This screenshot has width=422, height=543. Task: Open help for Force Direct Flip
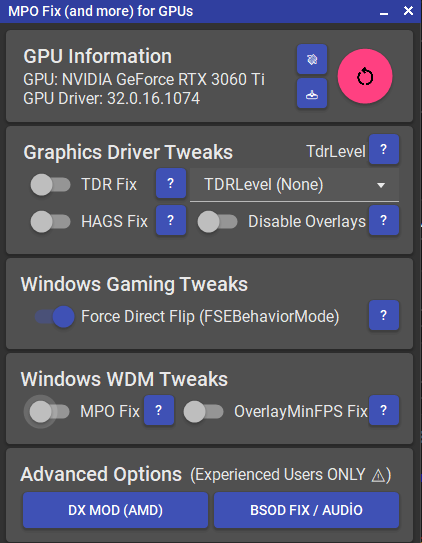click(384, 315)
